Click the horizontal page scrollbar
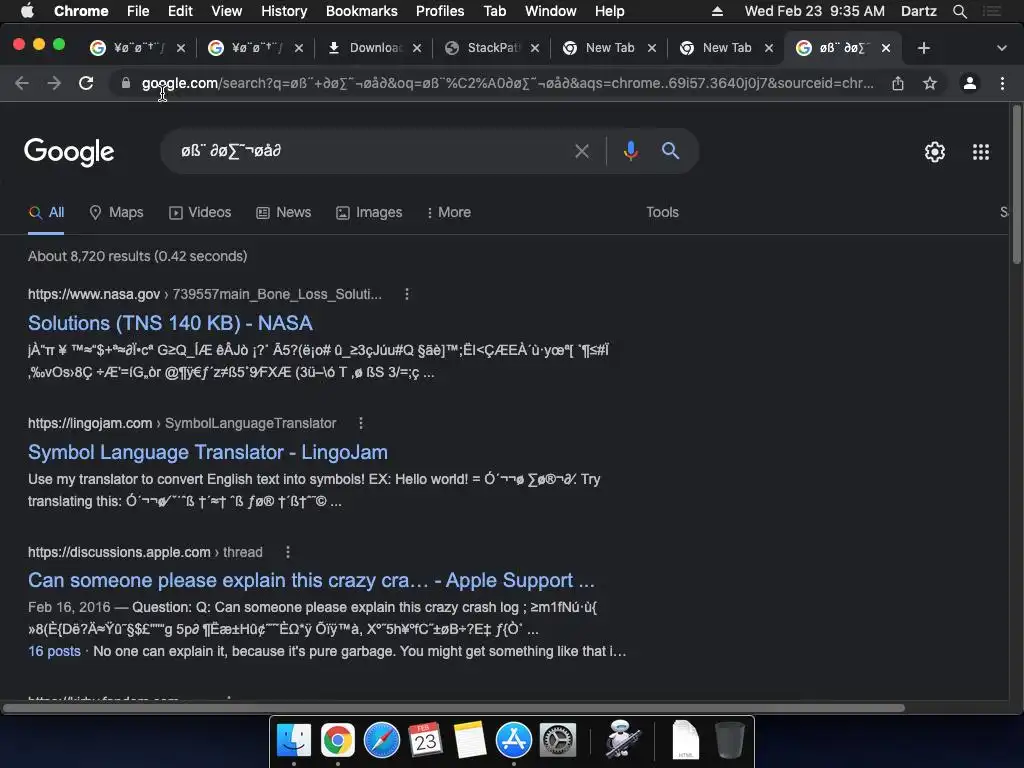Screen dimensions: 1024x768 tap(454, 708)
